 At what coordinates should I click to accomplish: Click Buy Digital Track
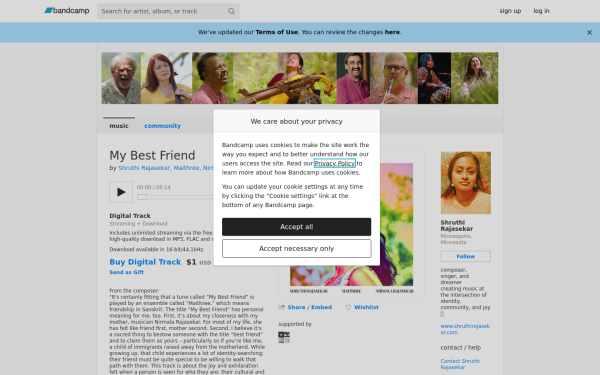145,262
